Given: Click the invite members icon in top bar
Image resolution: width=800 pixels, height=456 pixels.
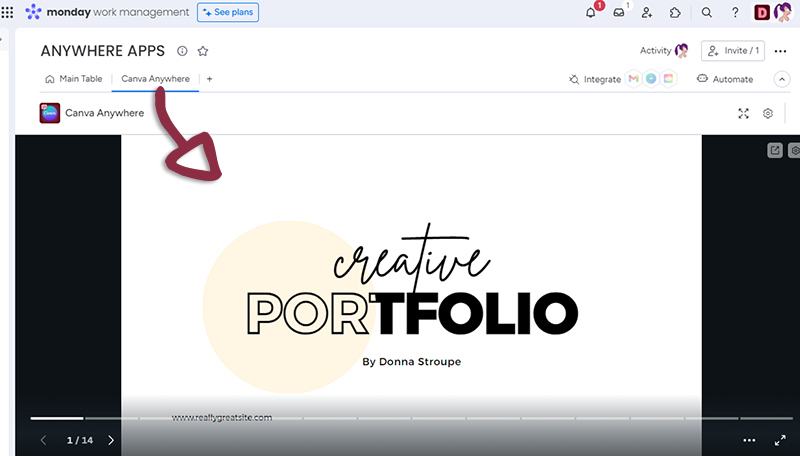Looking at the screenshot, I should pyautogui.click(x=647, y=13).
